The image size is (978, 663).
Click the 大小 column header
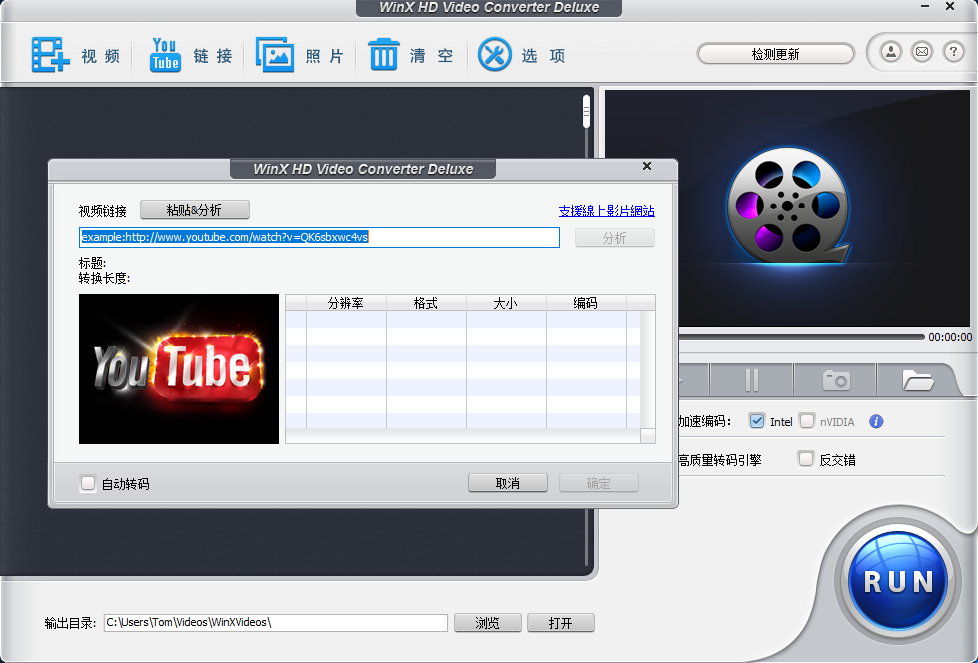click(506, 303)
